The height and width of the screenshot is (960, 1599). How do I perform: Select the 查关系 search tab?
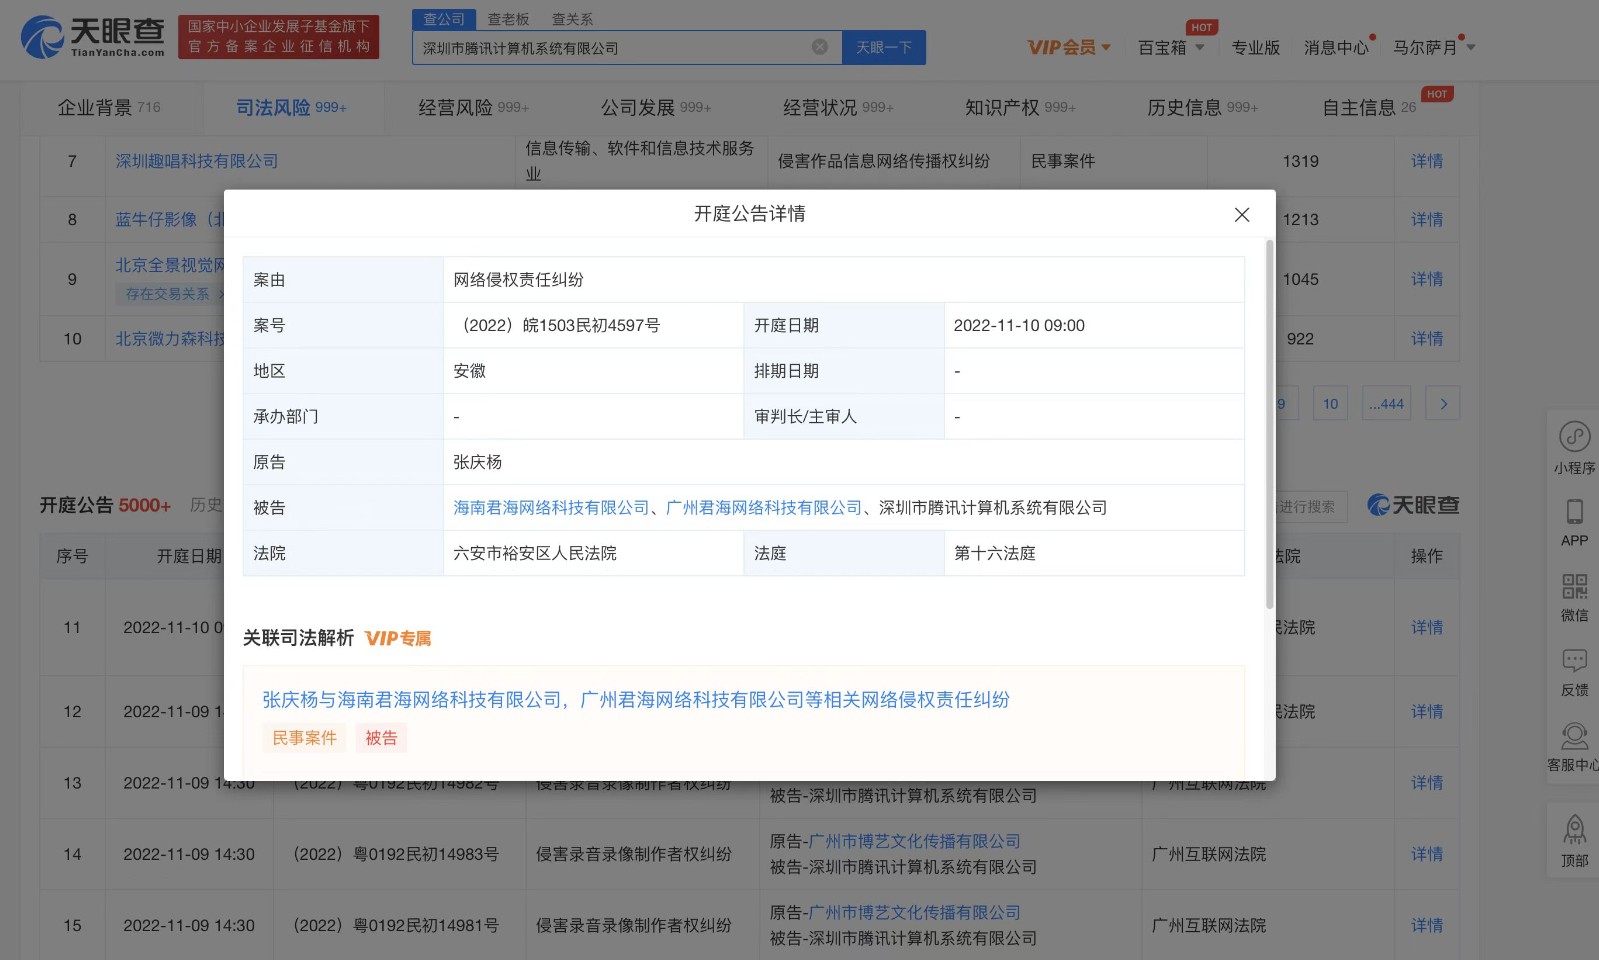[572, 19]
